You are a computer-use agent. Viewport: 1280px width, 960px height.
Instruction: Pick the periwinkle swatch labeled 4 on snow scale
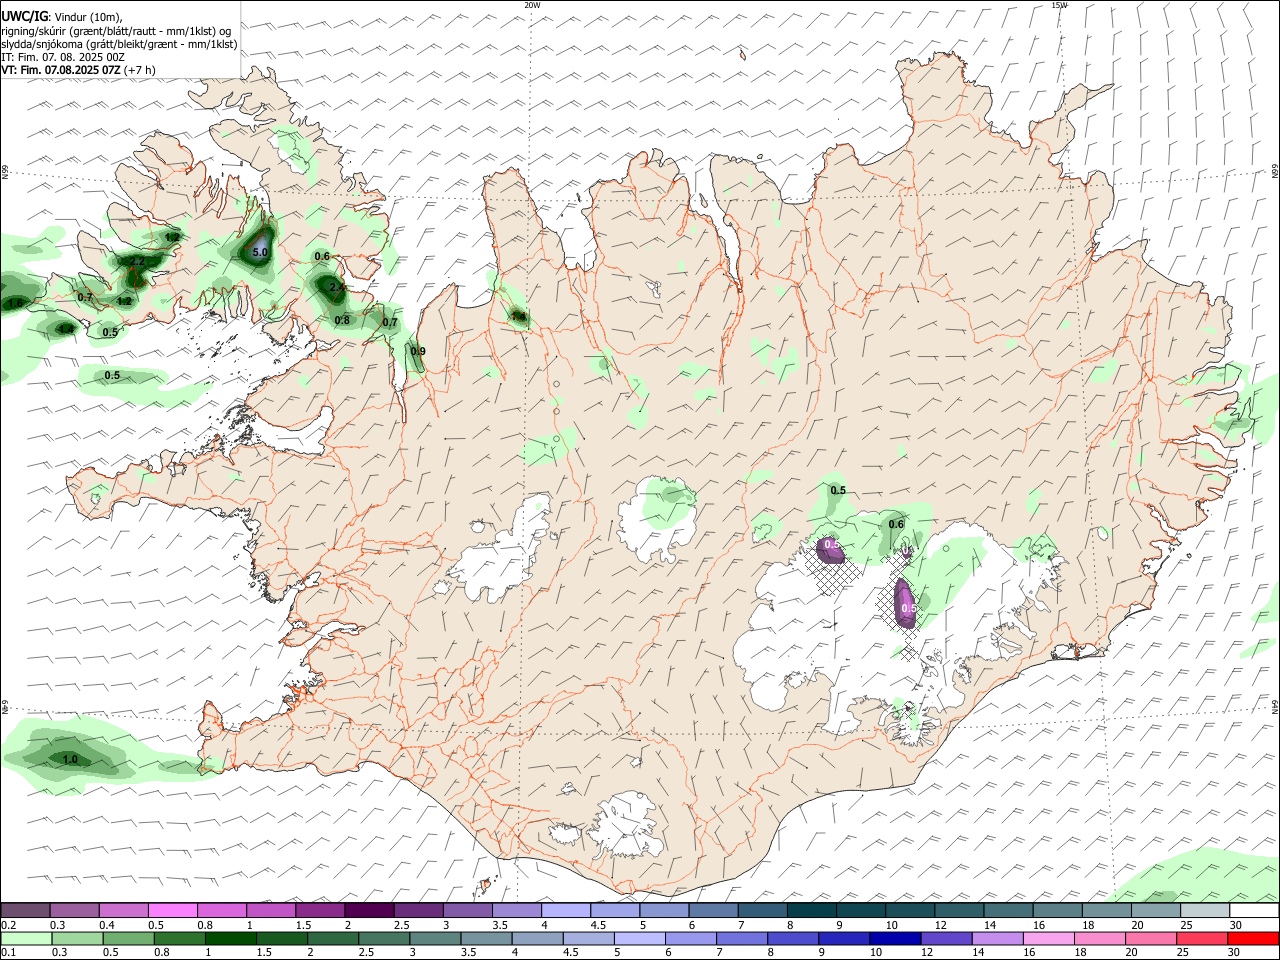pyautogui.click(x=566, y=911)
